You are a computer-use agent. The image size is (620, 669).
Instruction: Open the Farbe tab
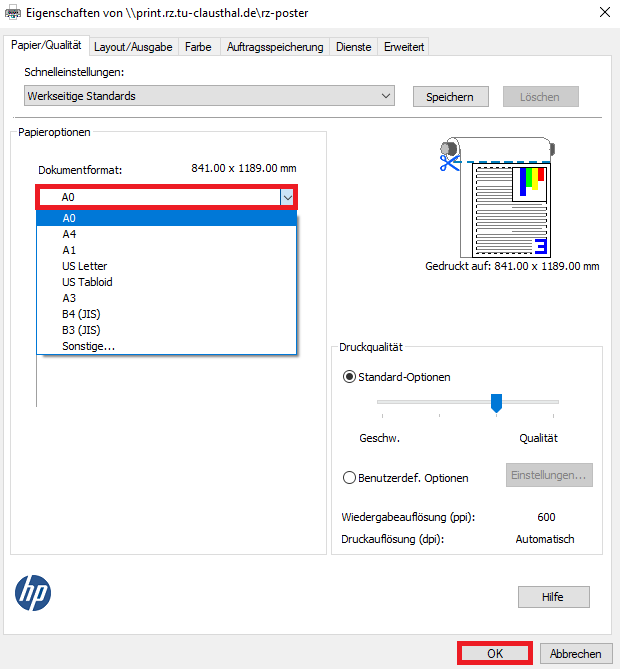click(198, 47)
